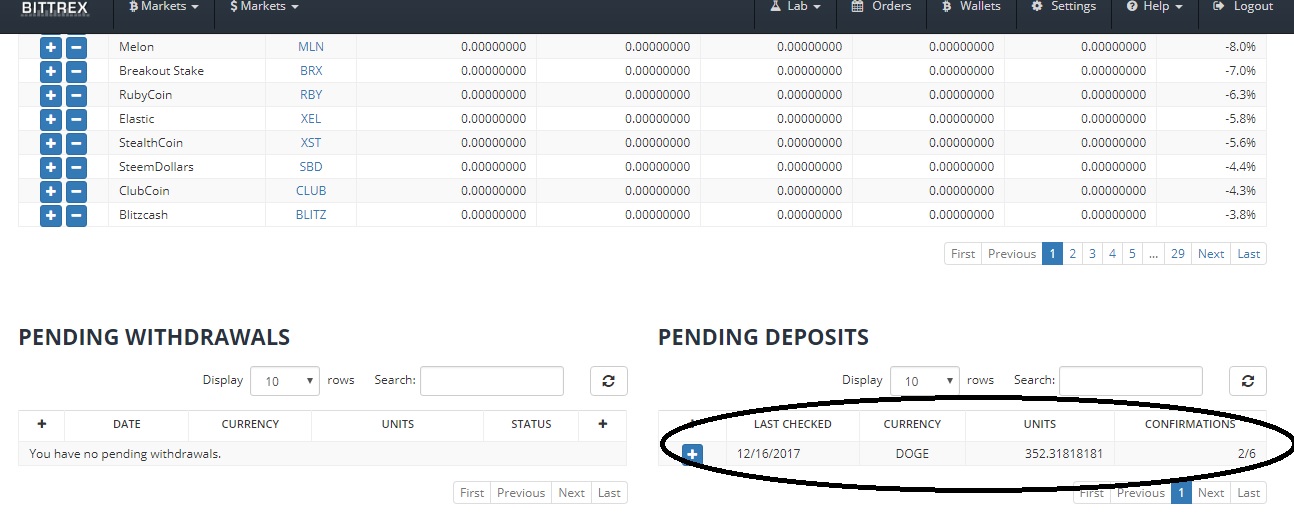This screenshot has width=1294, height=526.
Task: Open the Settings page
Action: 1063,7
